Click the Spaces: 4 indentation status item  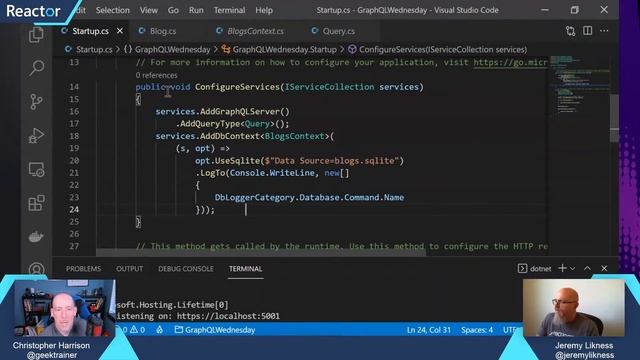(x=477, y=330)
